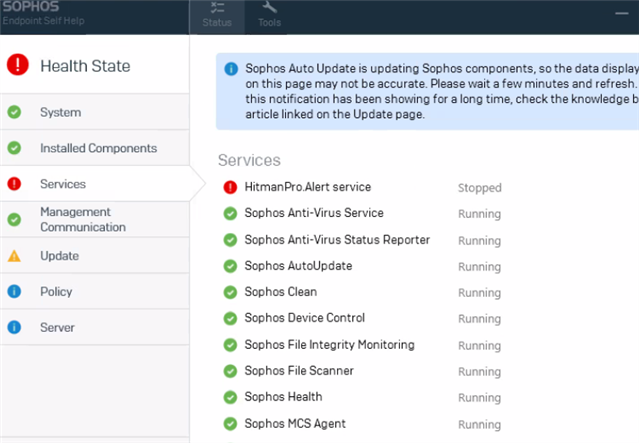Click green check icon beside Installed Components
The height and width of the screenshot is (443, 639).
tap(14, 148)
